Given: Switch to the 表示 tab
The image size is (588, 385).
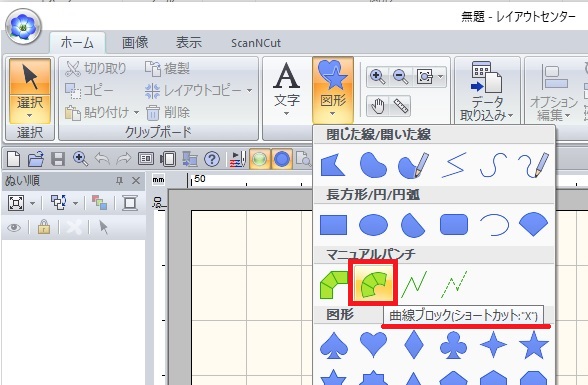Looking at the screenshot, I should coord(189,42).
